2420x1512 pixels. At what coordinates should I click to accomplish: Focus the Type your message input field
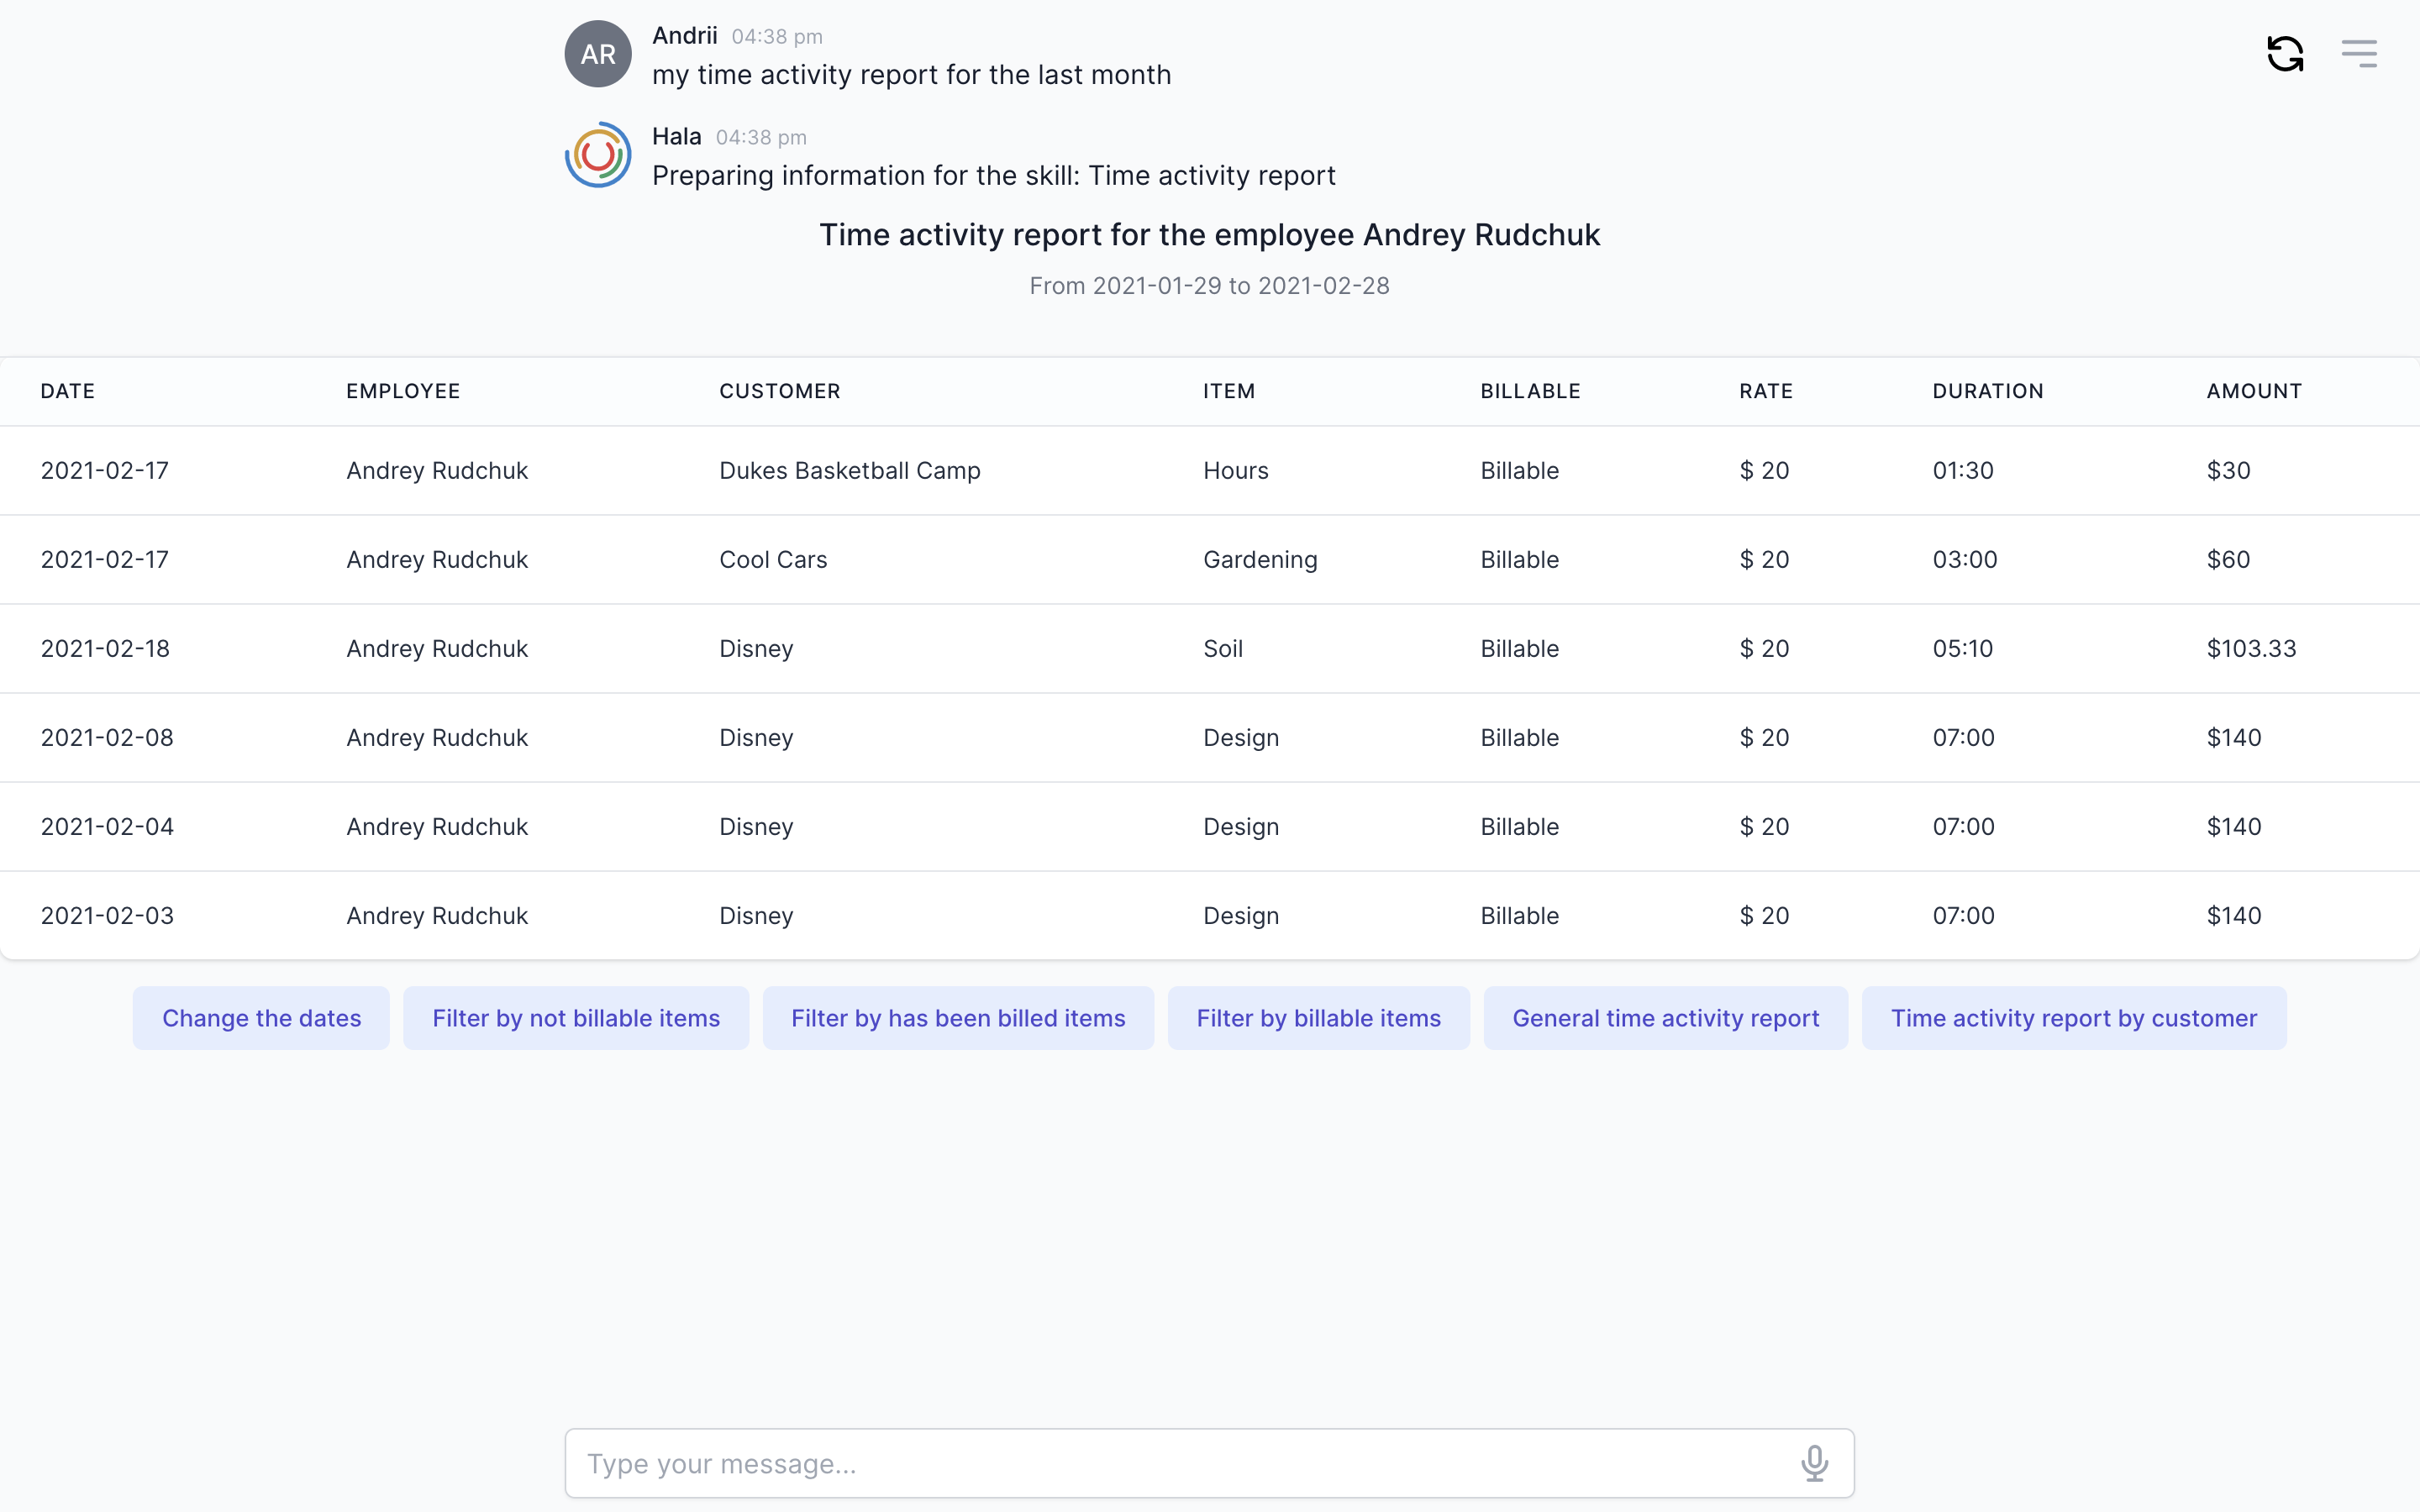coord(1209,1463)
